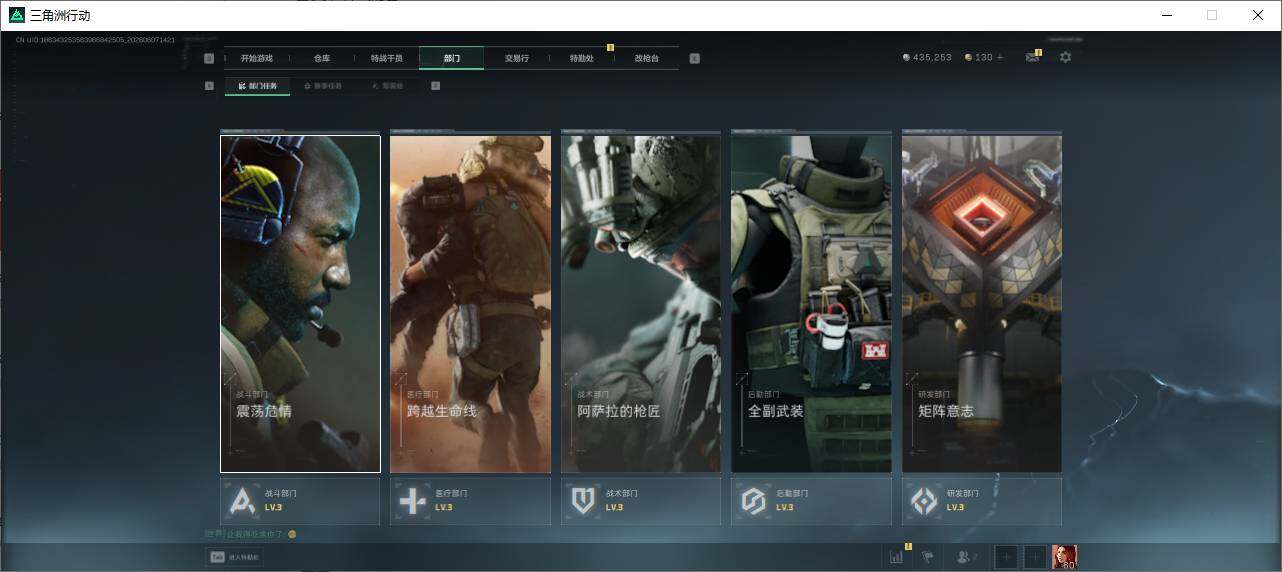Open the 震荡危情 mission card
1282x572 pixels.
coord(300,303)
